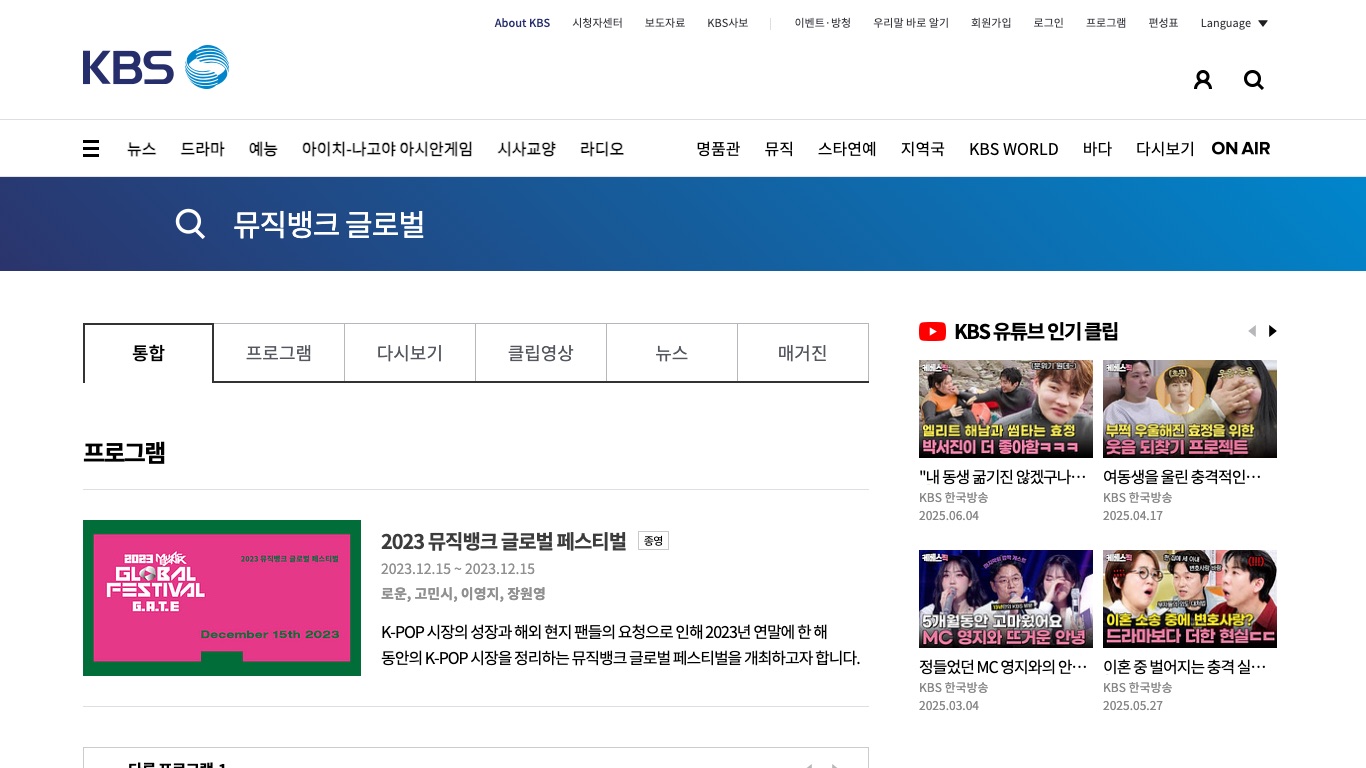Viewport: 1366px width, 768px height.
Task: Open 라디오 menu item
Action: pyautogui.click(x=602, y=149)
